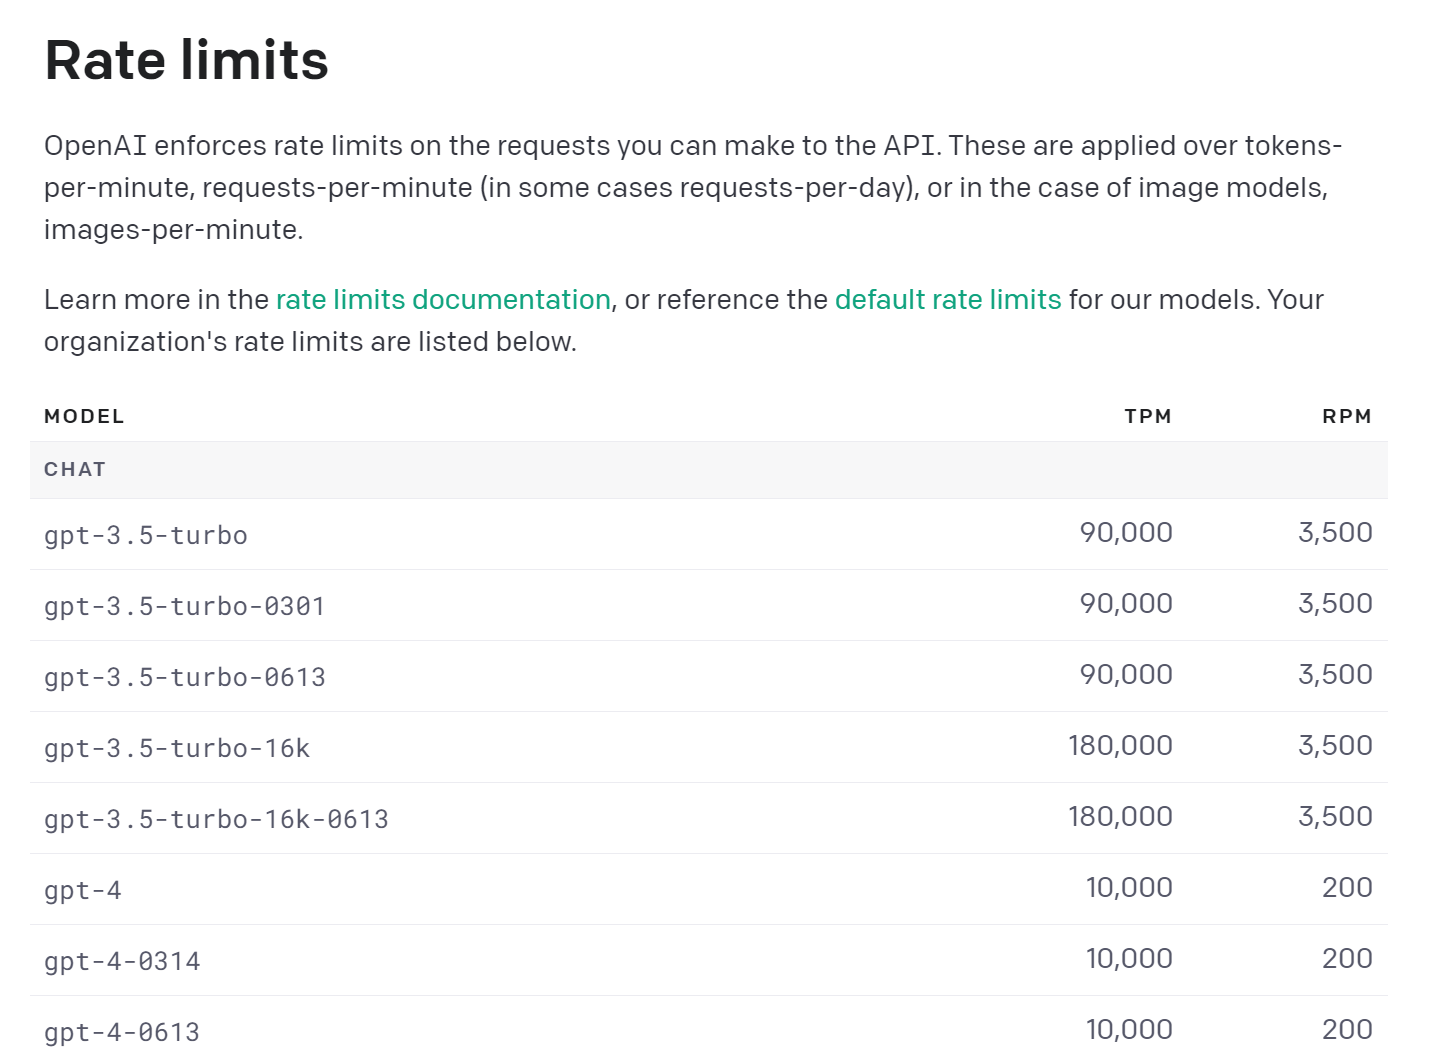The image size is (1439, 1061).
Task: Click the 3,500 RPM value for gpt-3.5-turbo-0301
Action: coord(1335,603)
